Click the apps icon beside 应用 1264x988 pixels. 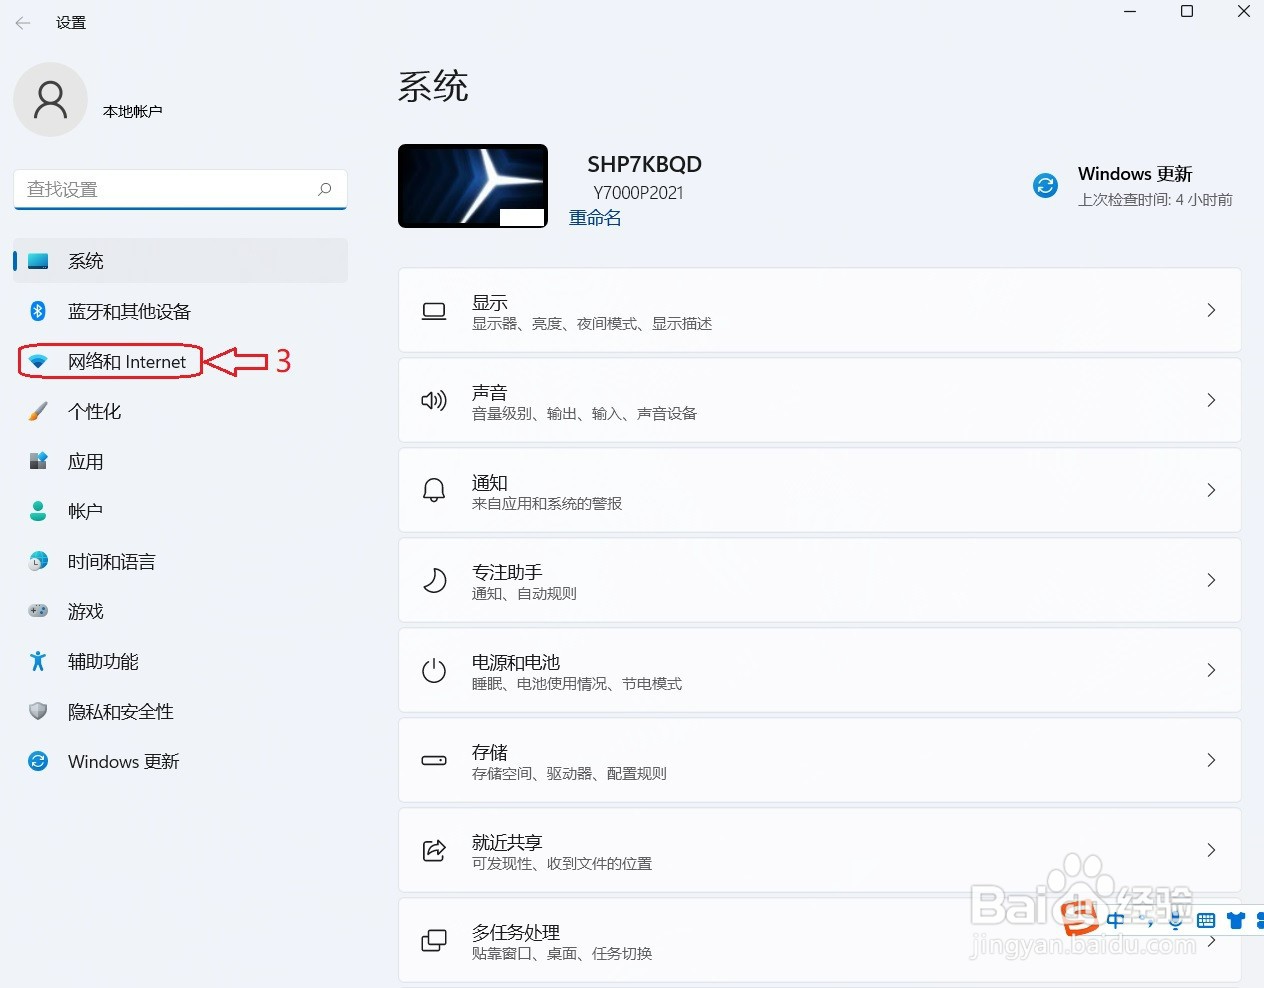[x=38, y=461]
